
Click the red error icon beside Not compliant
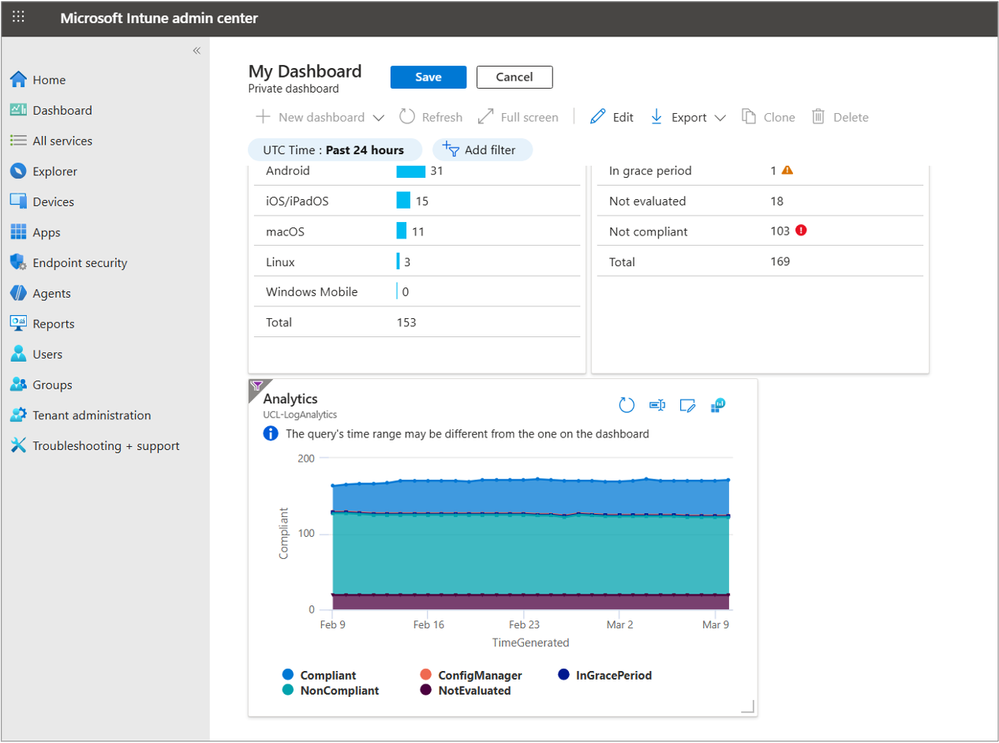(x=801, y=231)
